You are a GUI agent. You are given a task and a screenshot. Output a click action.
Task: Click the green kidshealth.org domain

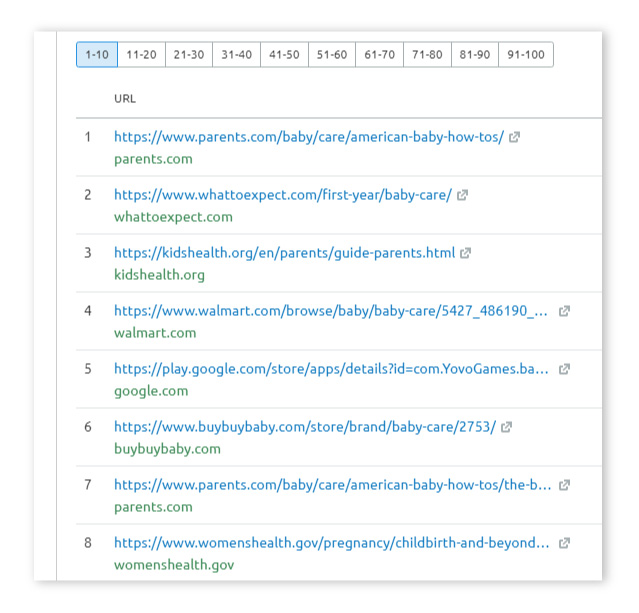[159, 275]
